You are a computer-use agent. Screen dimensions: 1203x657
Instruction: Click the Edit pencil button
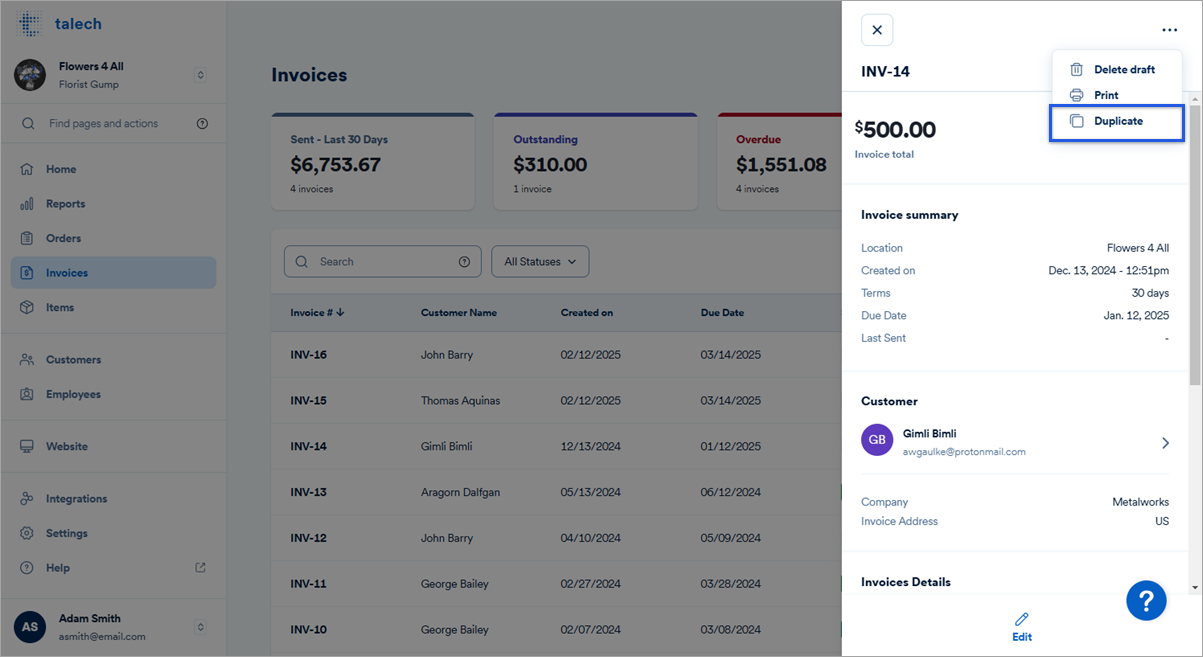click(1021, 627)
